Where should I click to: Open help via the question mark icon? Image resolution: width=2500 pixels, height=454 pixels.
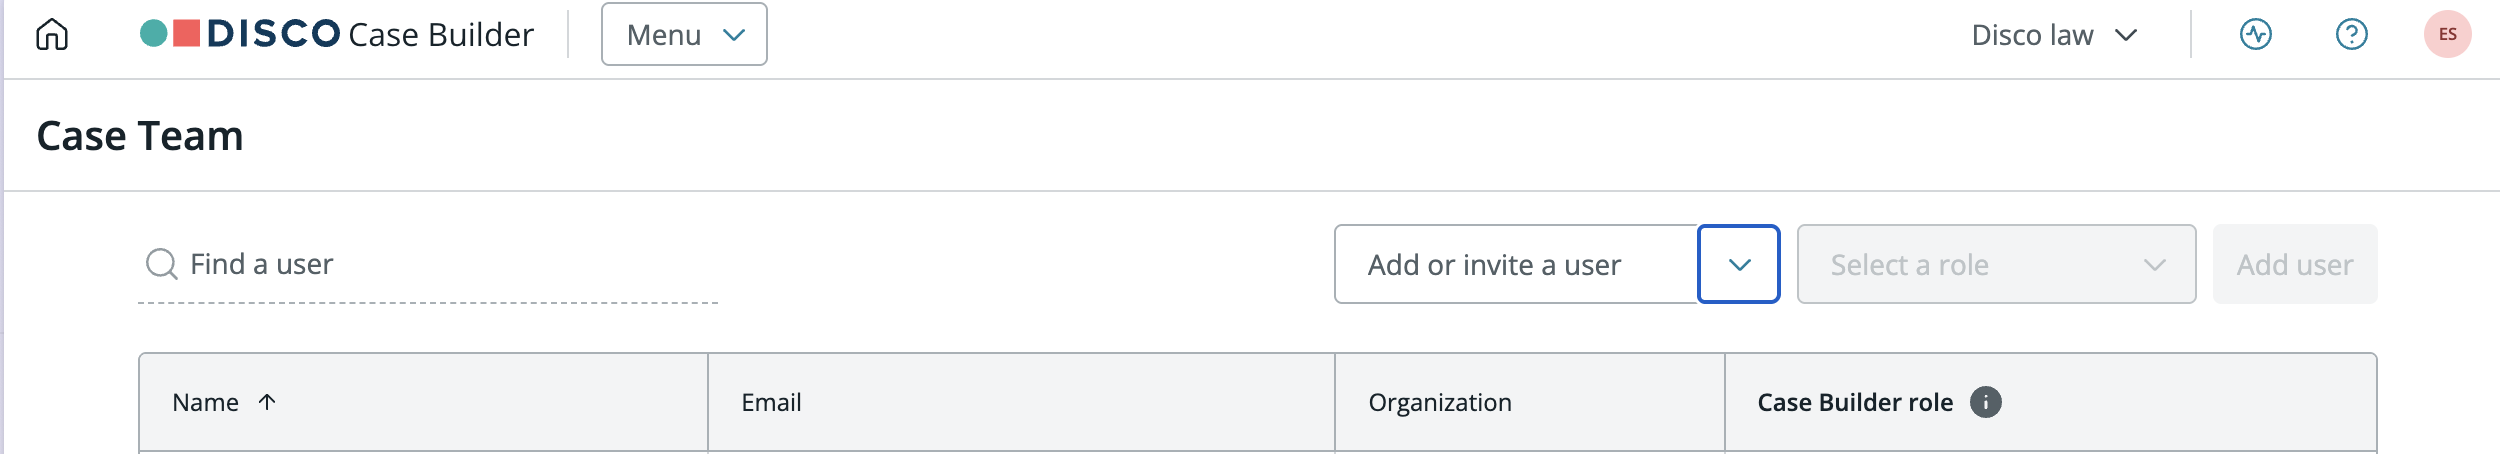(2351, 35)
